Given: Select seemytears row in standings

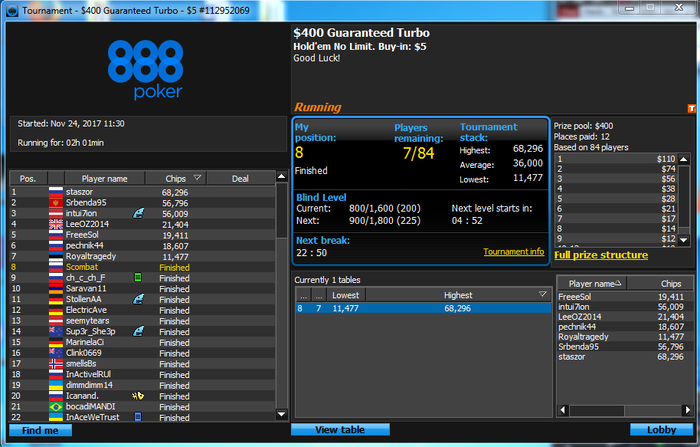Looking at the screenshot, I should pyautogui.click(x=142, y=321).
